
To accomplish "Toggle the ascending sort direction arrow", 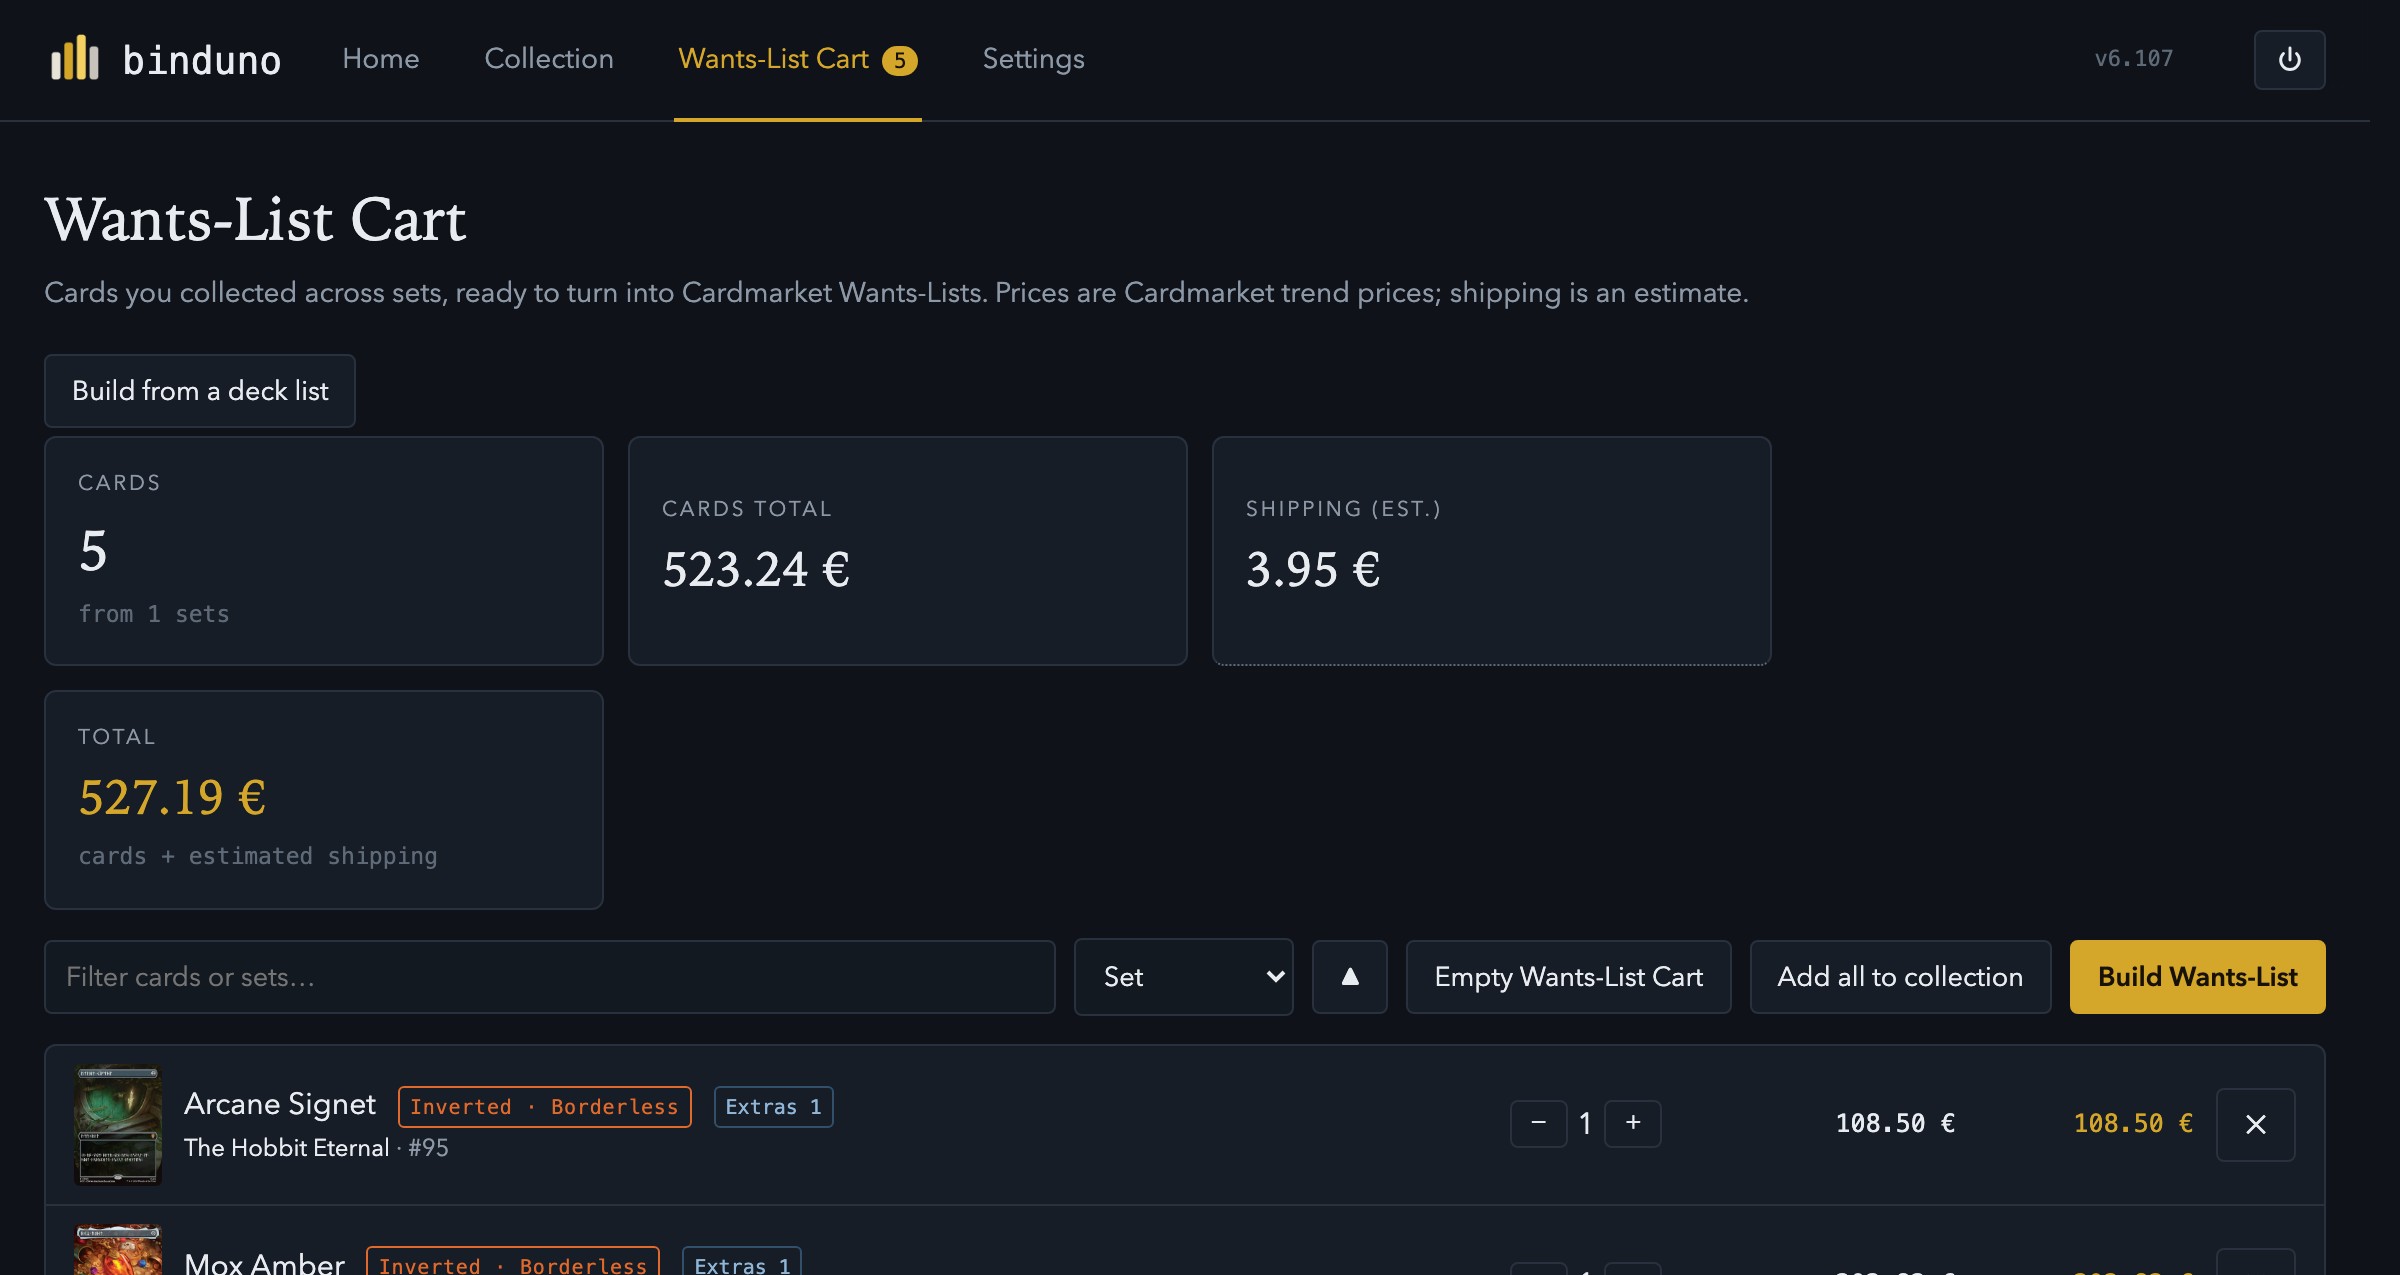I will pyautogui.click(x=1349, y=977).
